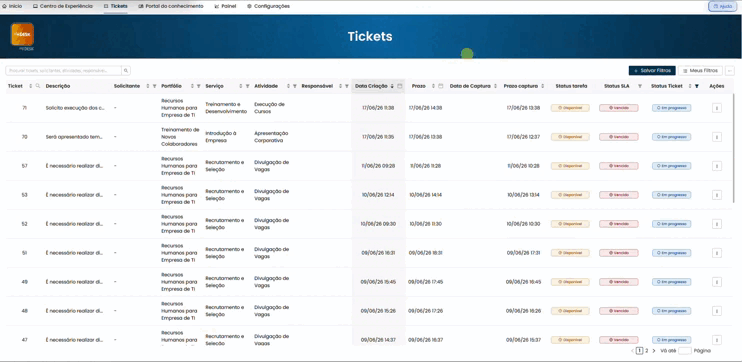Toggle Data Criação sort order arrow
Viewport: 742px width, 362px height.
pos(392,86)
